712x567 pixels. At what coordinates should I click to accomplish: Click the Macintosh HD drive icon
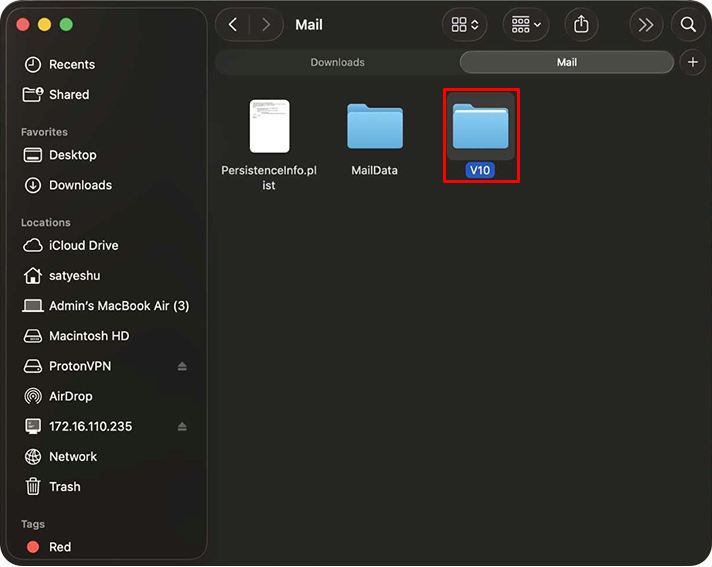pyautogui.click(x=33, y=336)
